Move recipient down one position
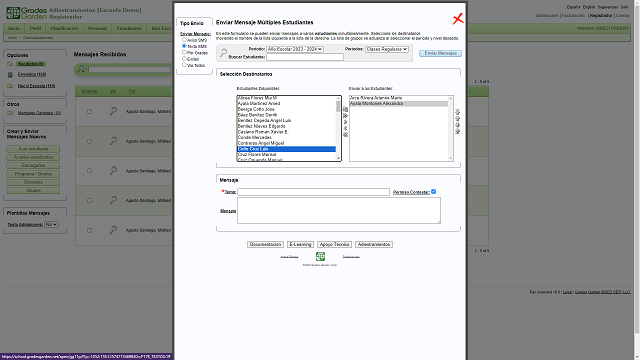The image size is (640, 360). (458, 125)
